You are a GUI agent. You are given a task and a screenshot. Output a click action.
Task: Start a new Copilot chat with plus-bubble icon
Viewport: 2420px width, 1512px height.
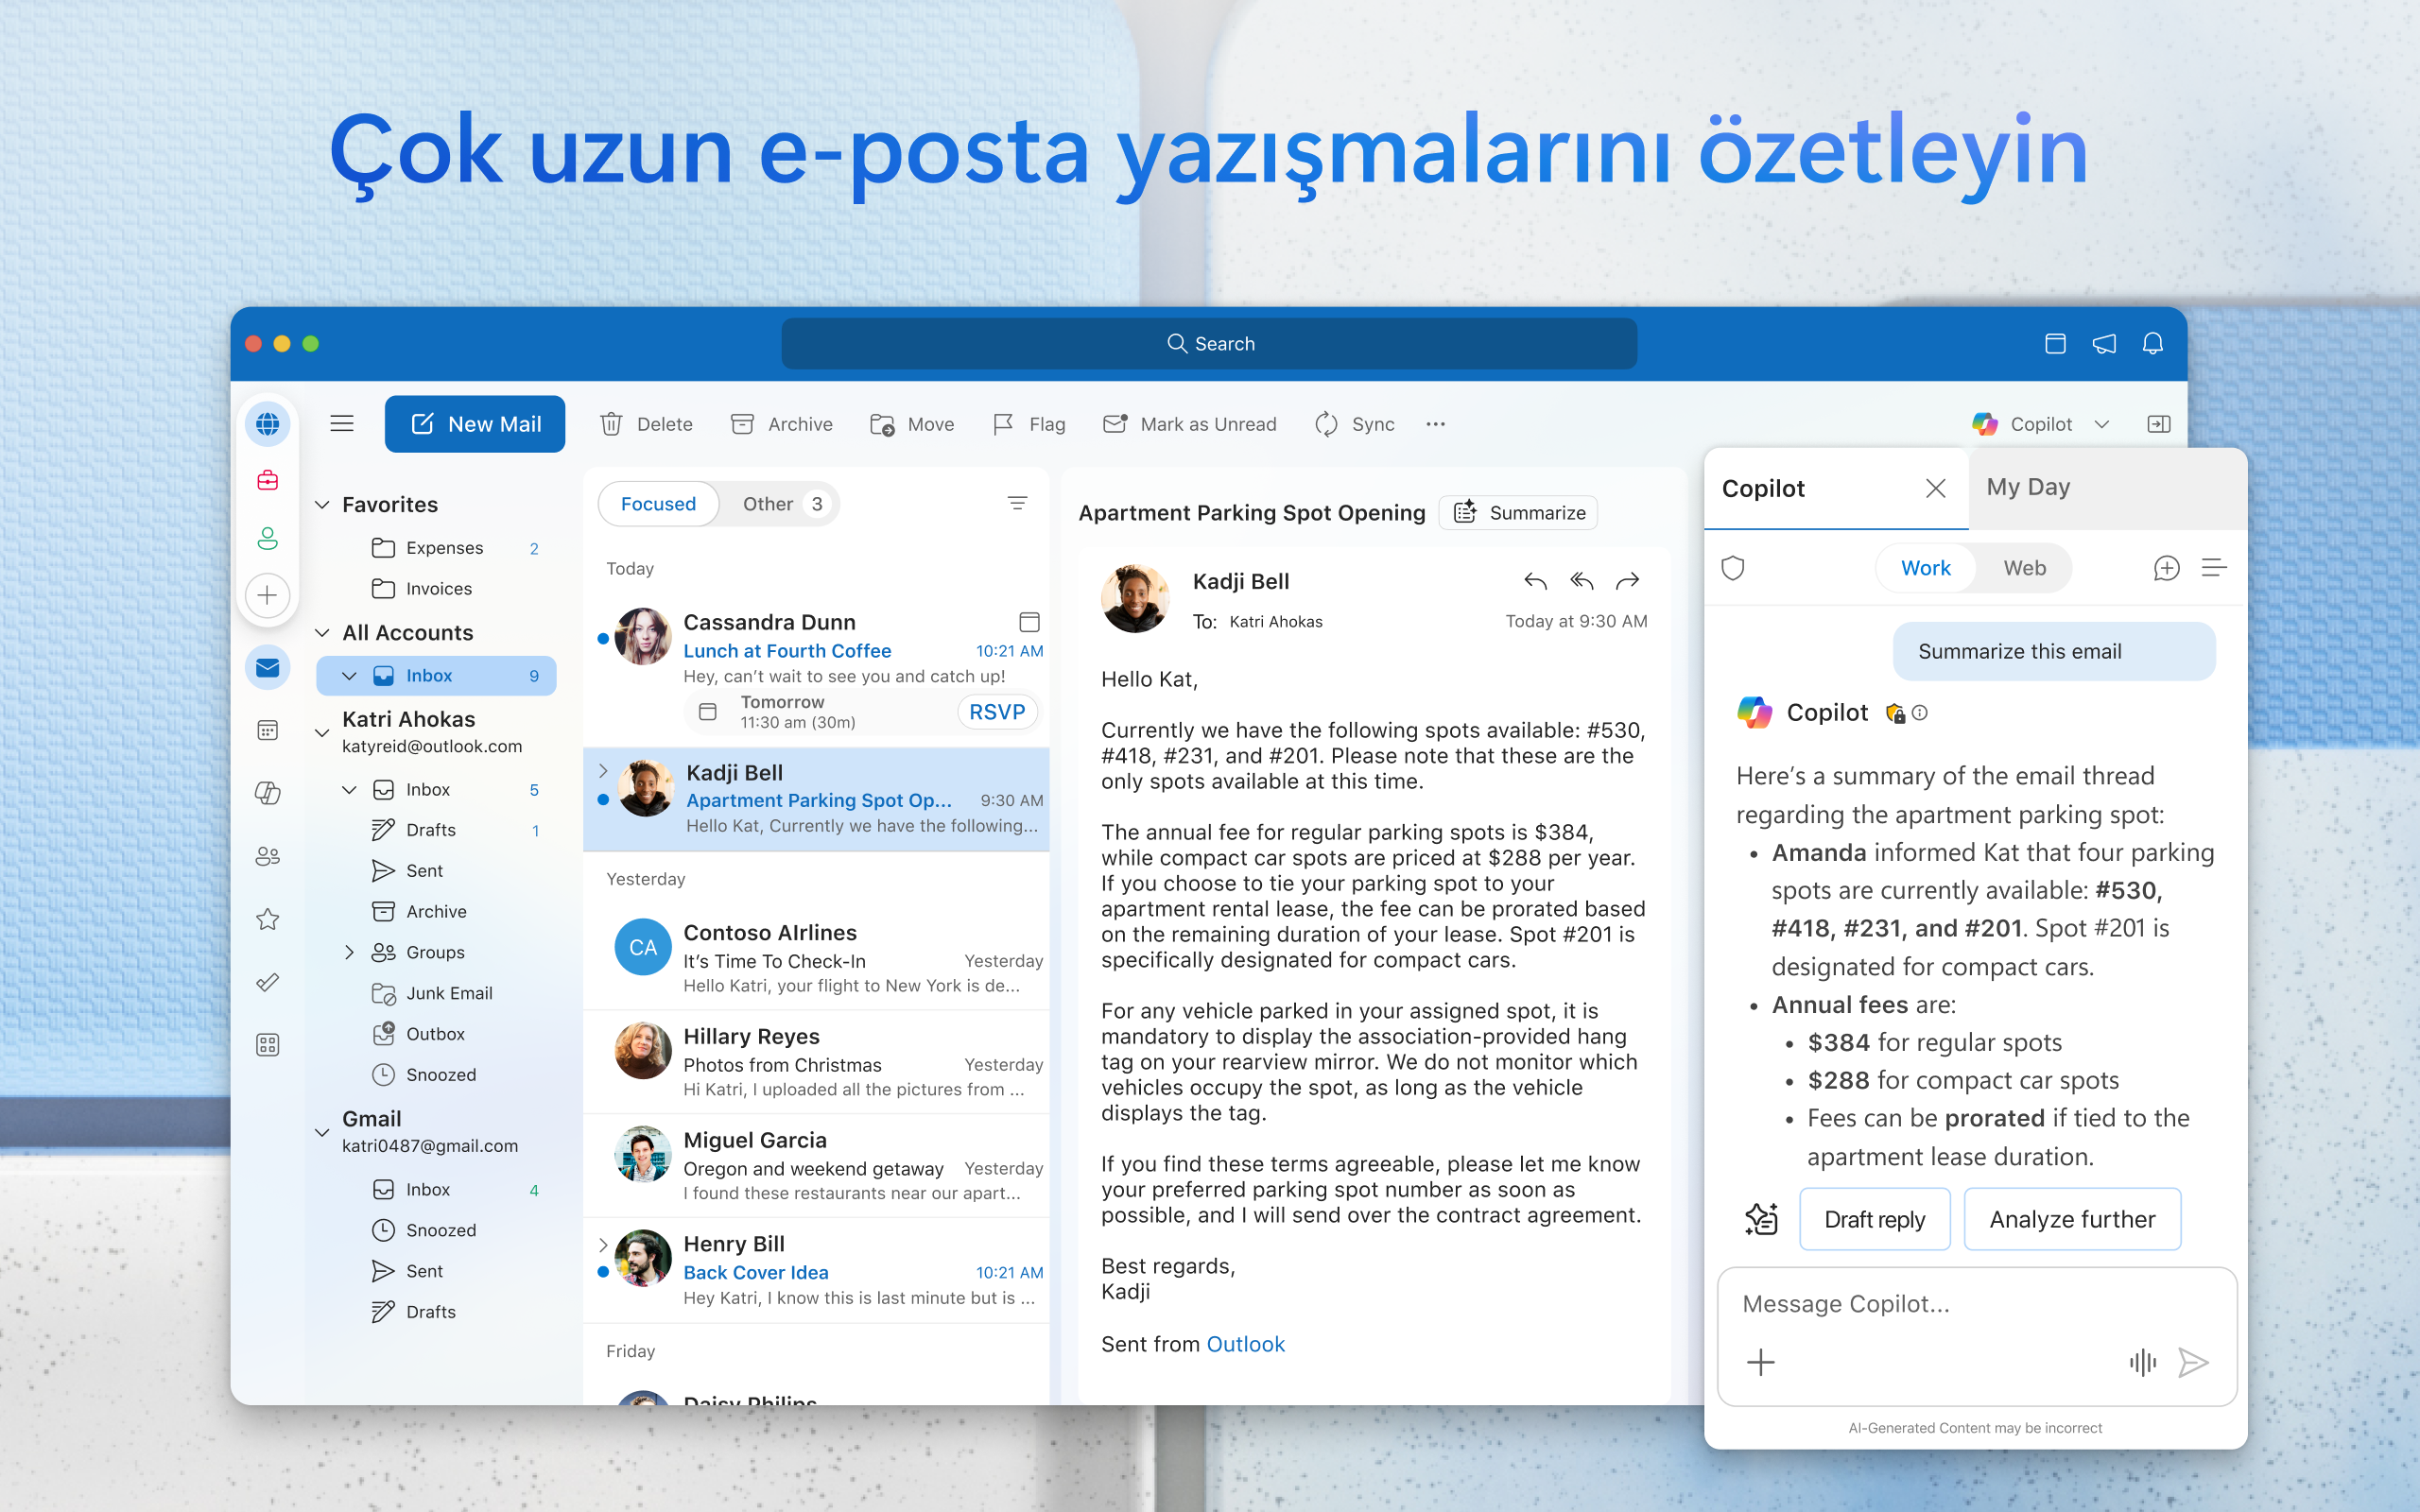click(x=2166, y=568)
